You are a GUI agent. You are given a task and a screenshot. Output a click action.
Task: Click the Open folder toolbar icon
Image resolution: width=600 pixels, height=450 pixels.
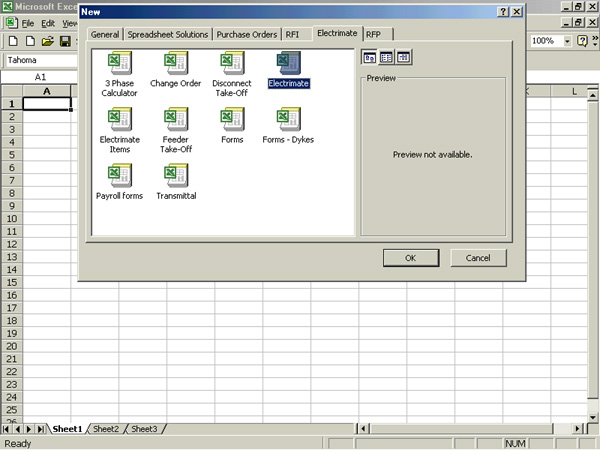48,41
